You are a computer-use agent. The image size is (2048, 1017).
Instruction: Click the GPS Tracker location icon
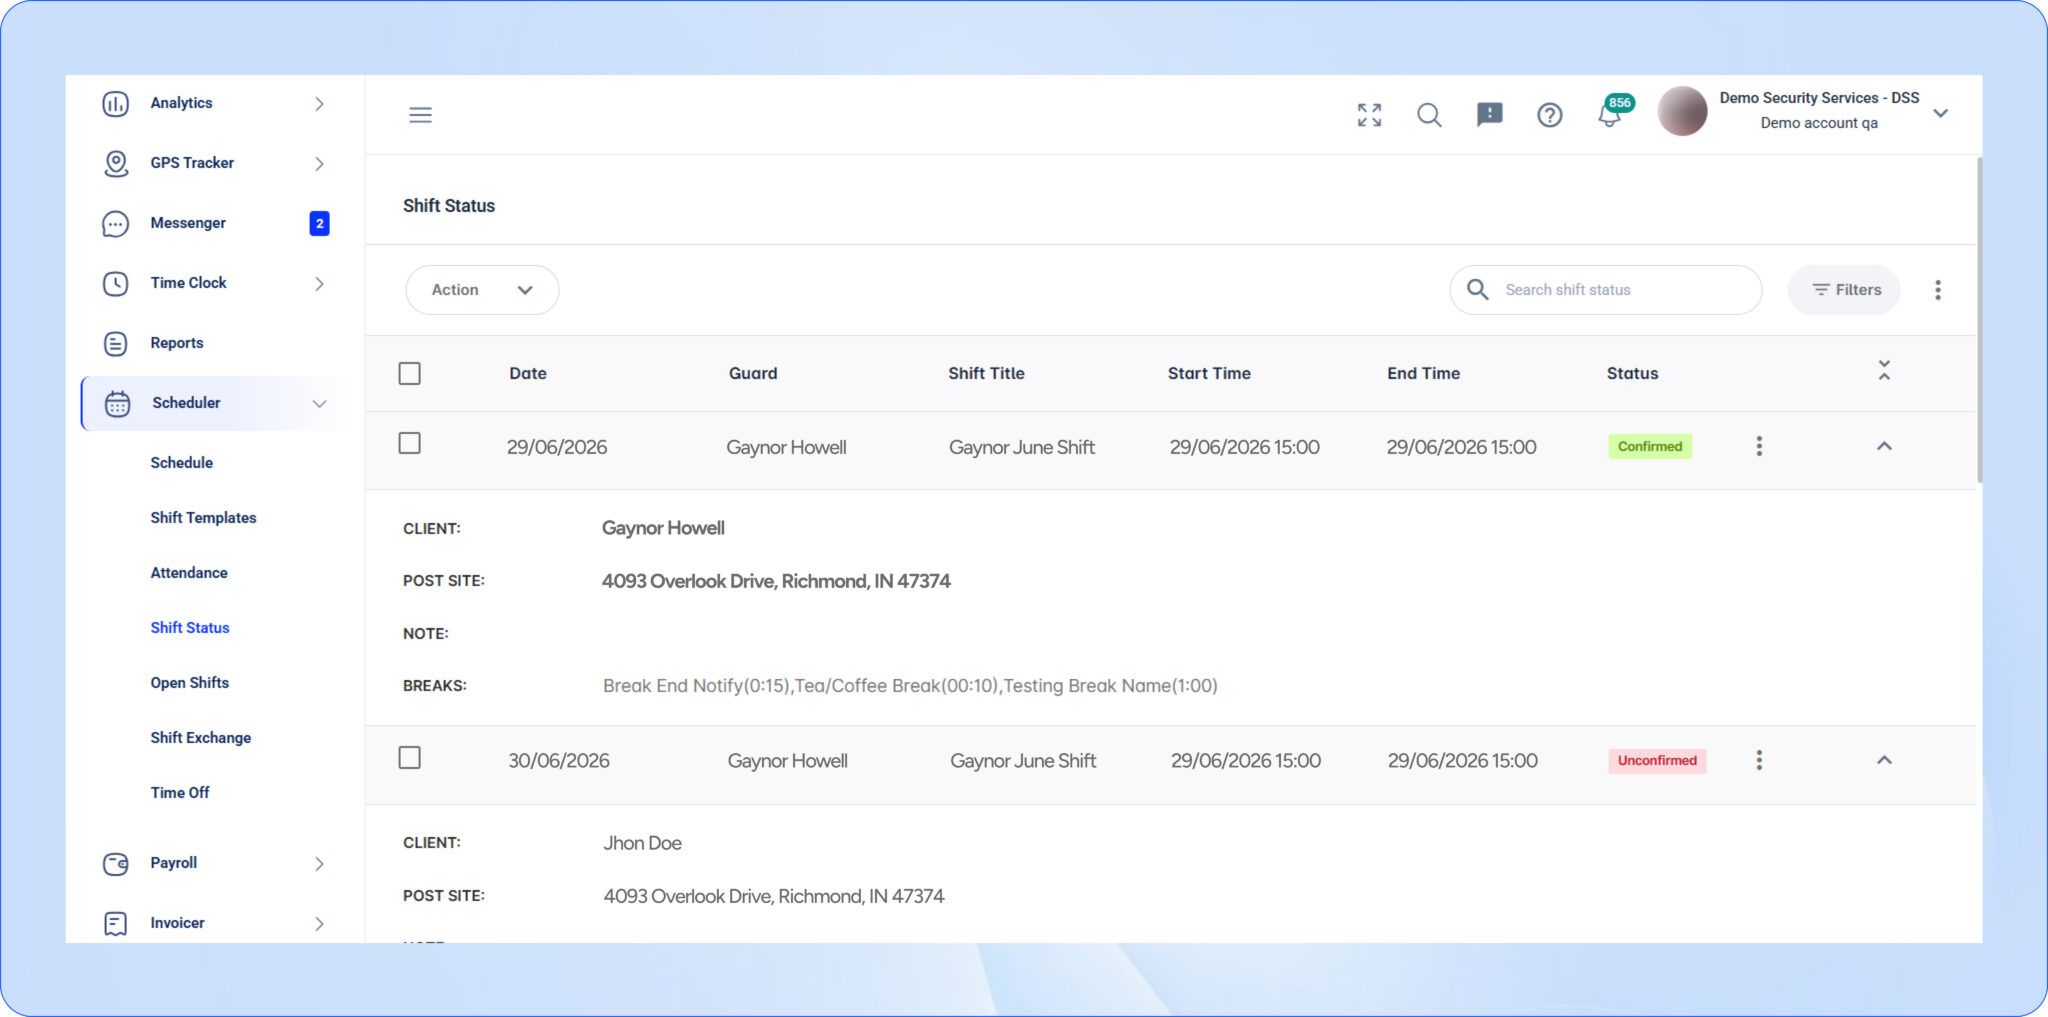tap(116, 163)
